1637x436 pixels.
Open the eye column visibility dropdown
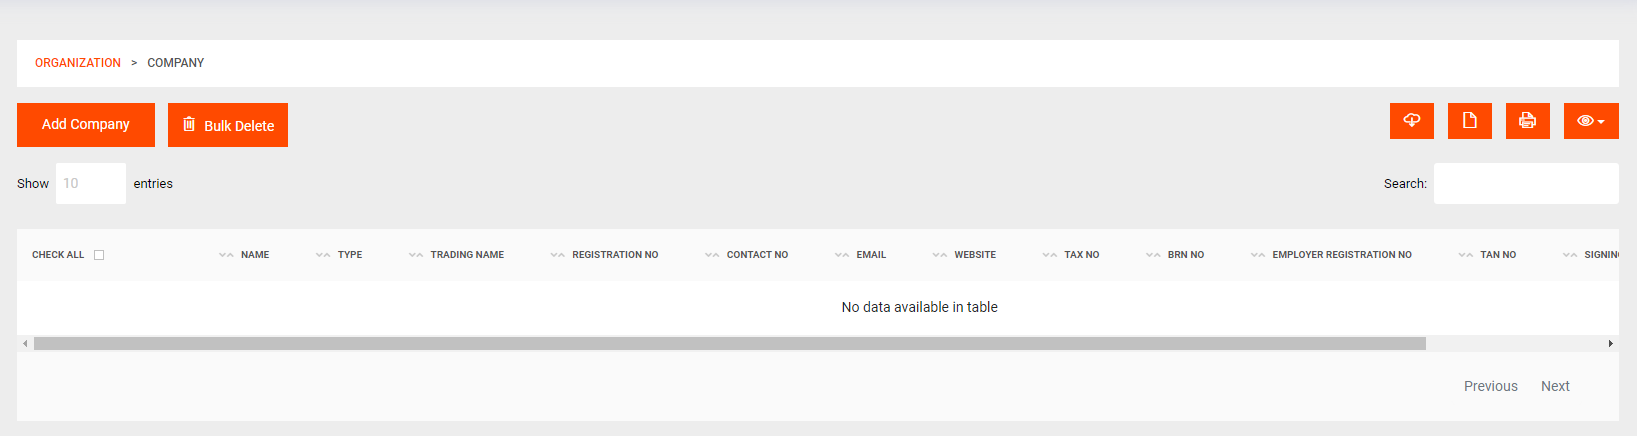click(x=1590, y=121)
